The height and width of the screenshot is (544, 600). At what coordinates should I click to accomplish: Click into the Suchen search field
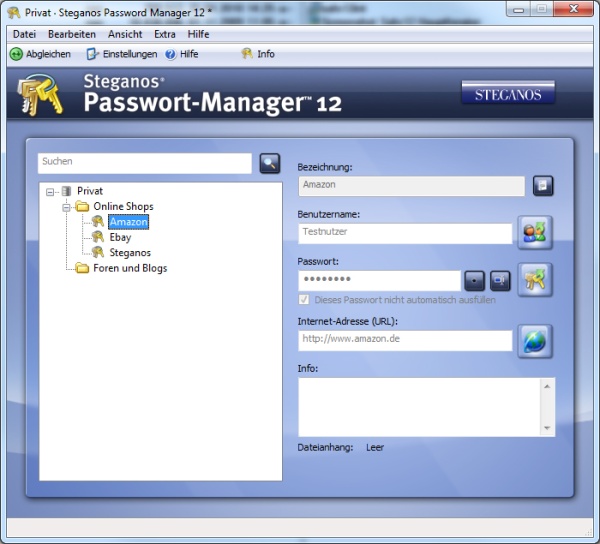145,163
